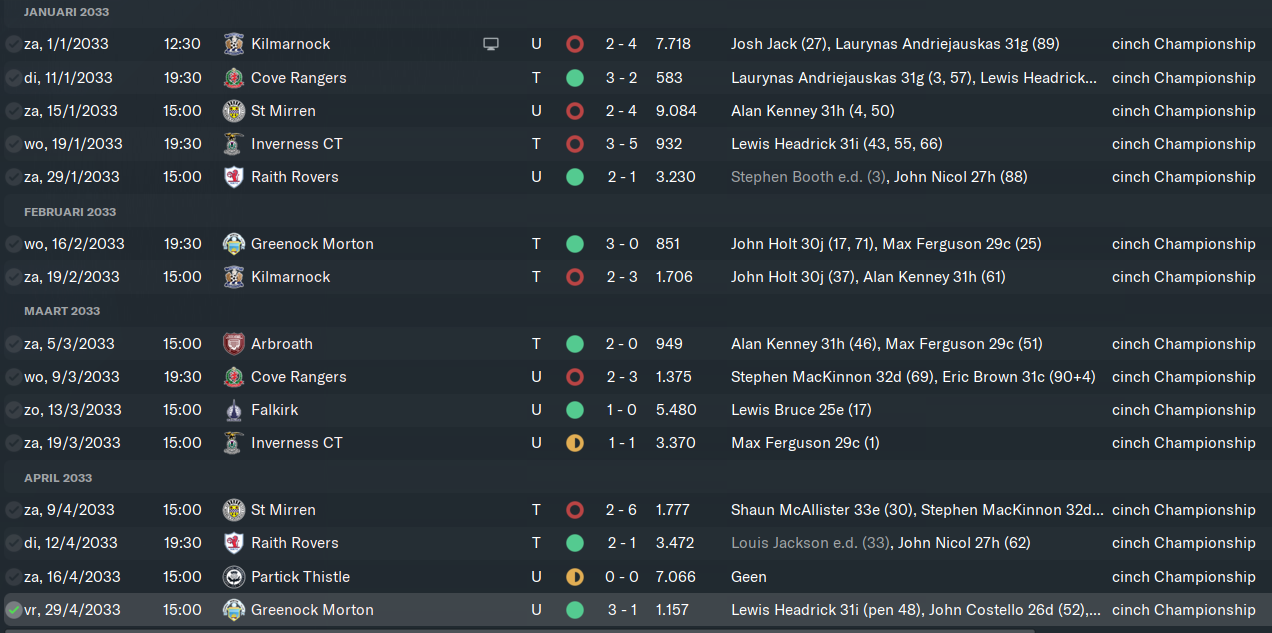The height and width of the screenshot is (633, 1272).
Task: Click the Cove Rangers badge on 11/1/2033
Action: coord(234,78)
